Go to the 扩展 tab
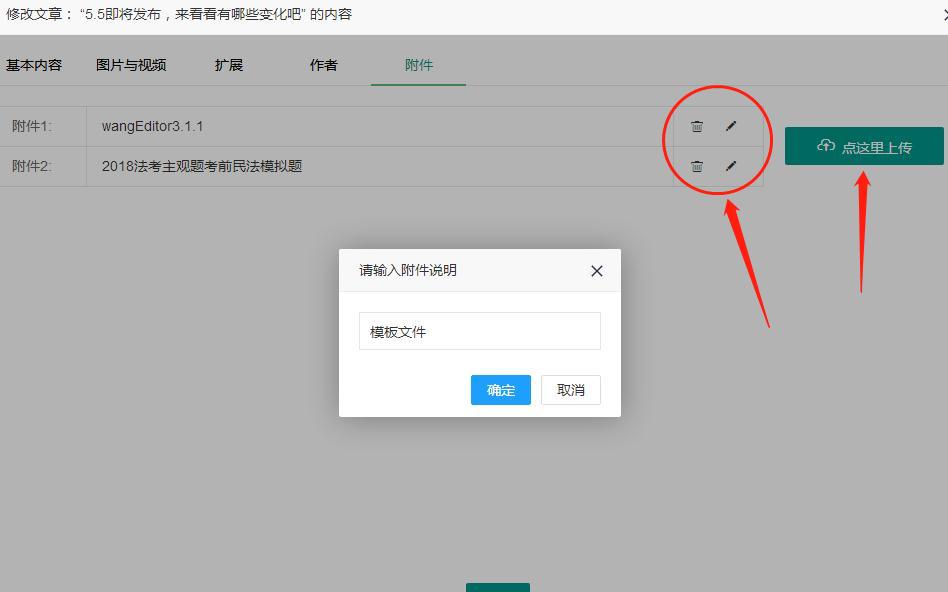This screenshot has height=592, width=948. coord(229,65)
